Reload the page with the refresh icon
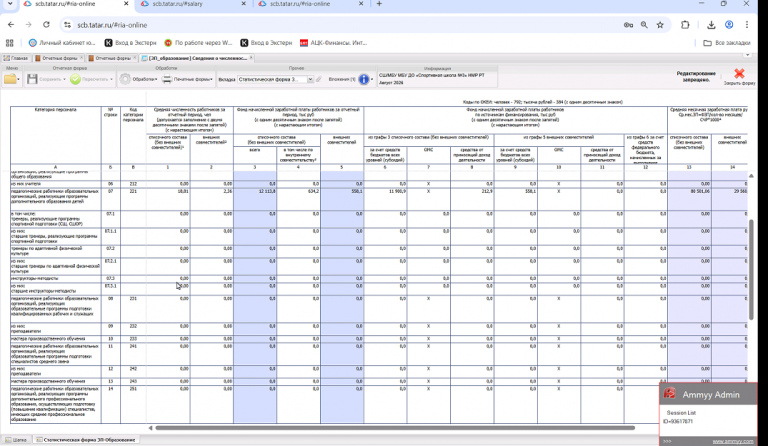The height and width of the screenshot is (446, 768). (46, 24)
